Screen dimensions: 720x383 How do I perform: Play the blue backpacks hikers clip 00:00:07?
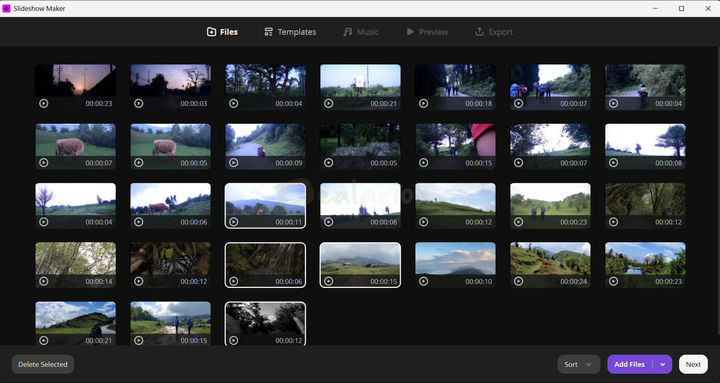pyautogui.click(x=518, y=103)
